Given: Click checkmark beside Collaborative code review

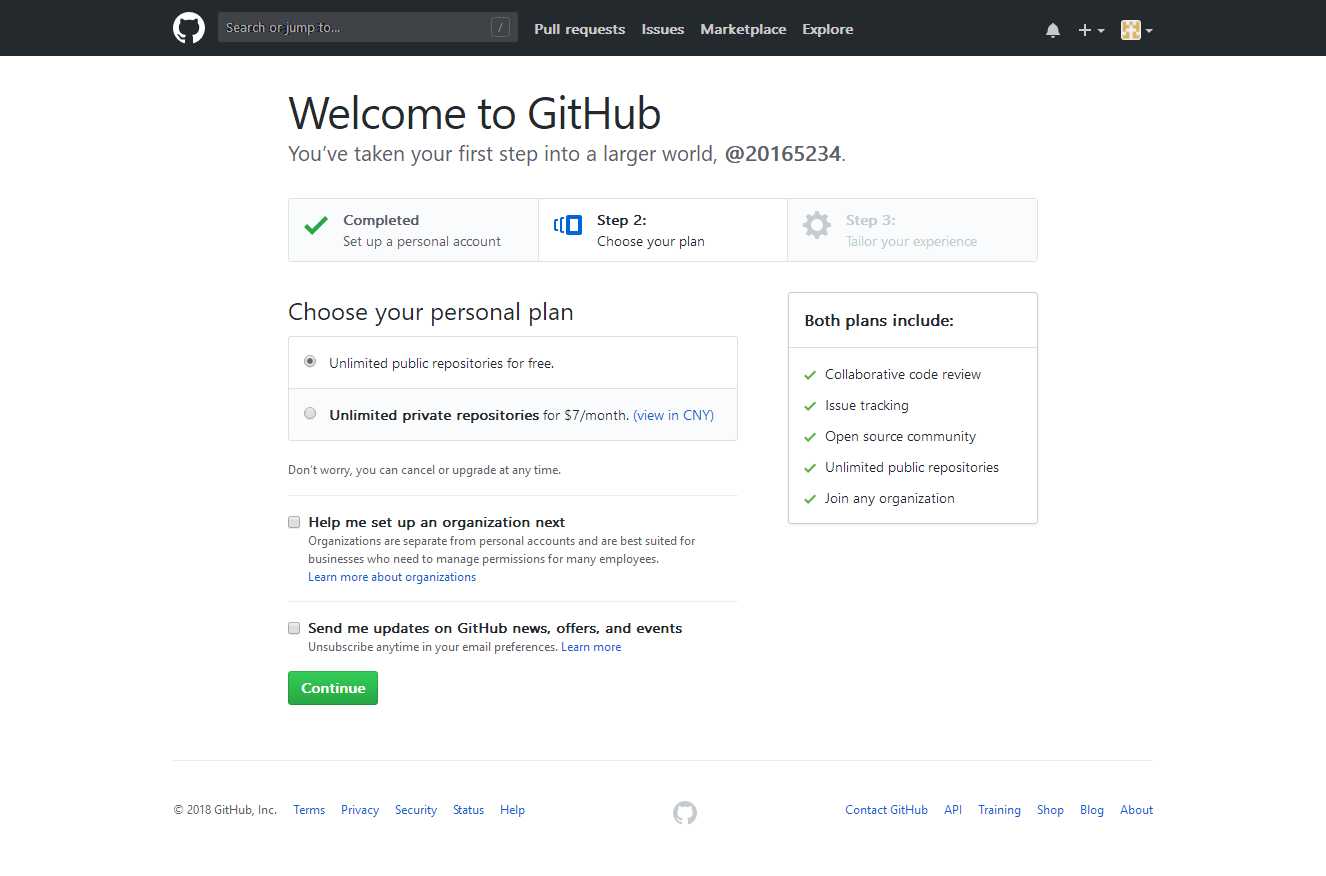Looking at the screenshot, I should point(810,375).
